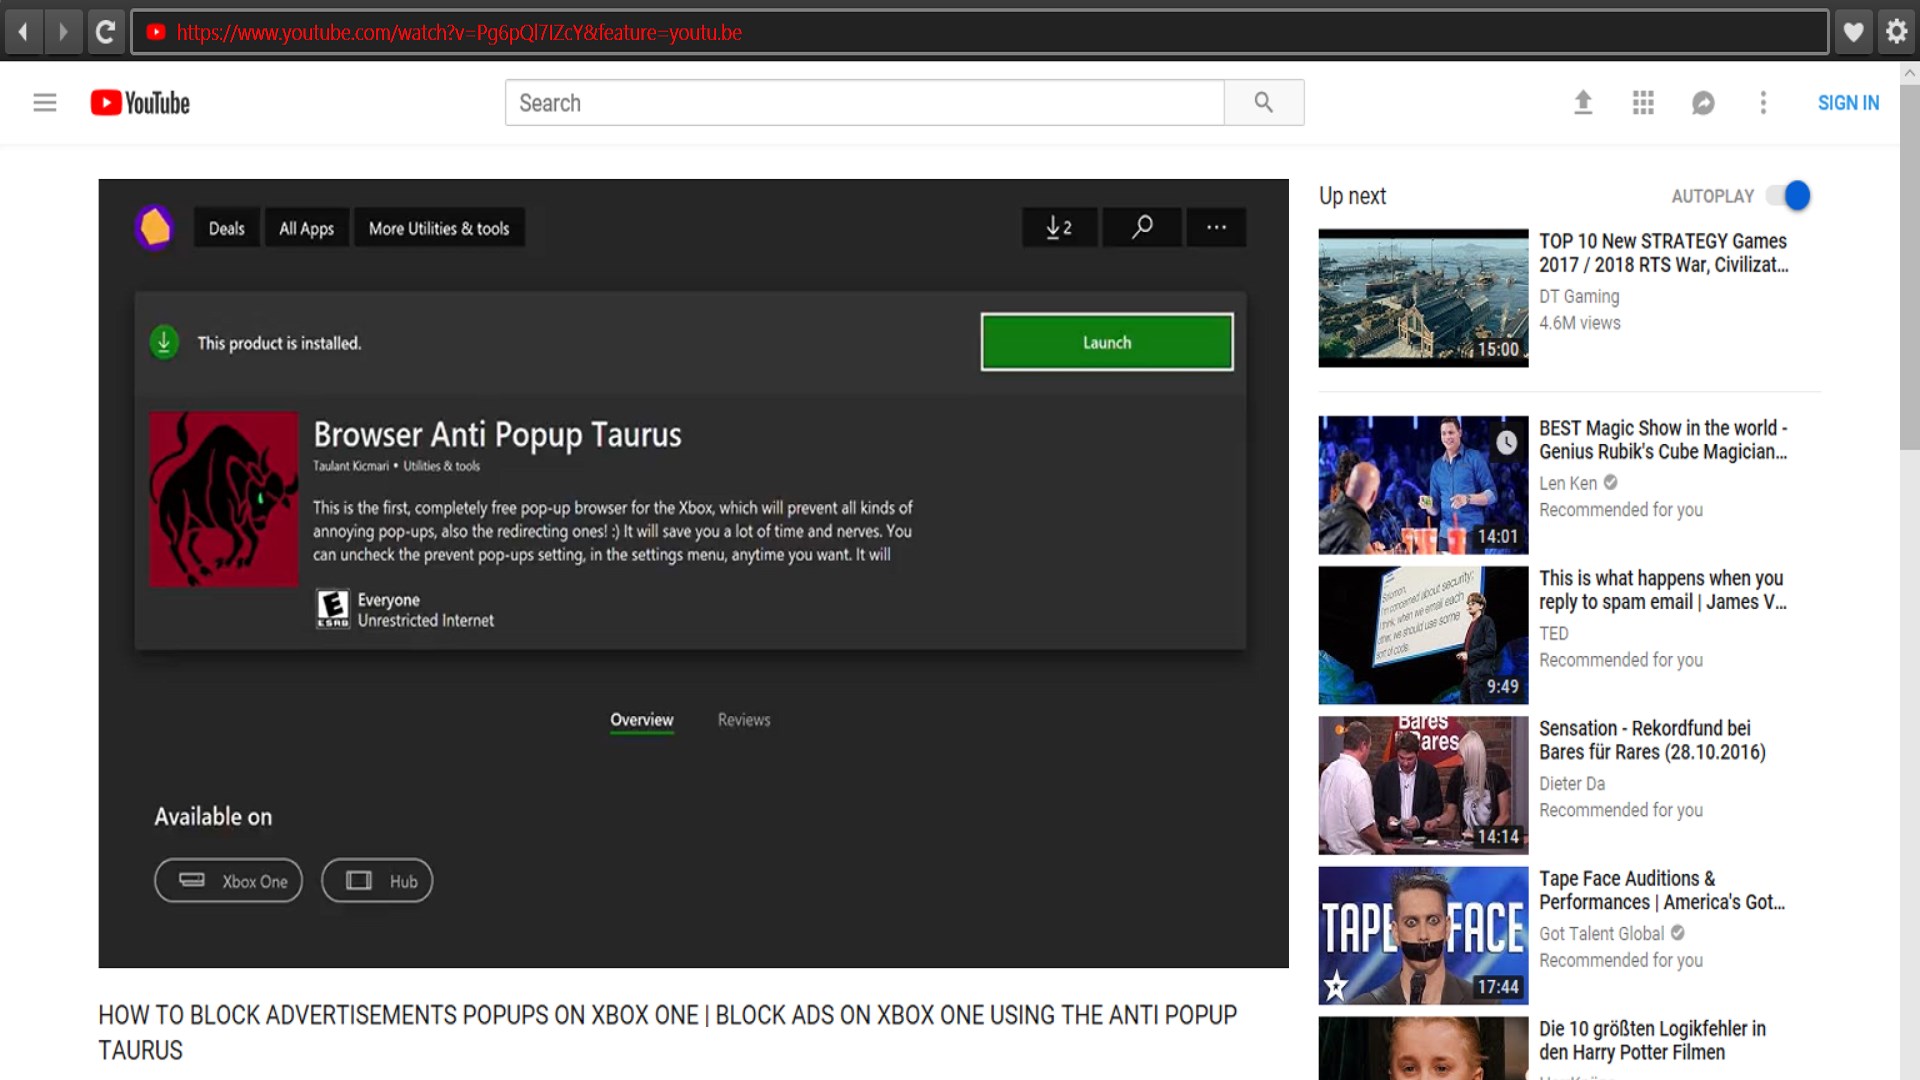Click the YouTube logo

point(140,103)
